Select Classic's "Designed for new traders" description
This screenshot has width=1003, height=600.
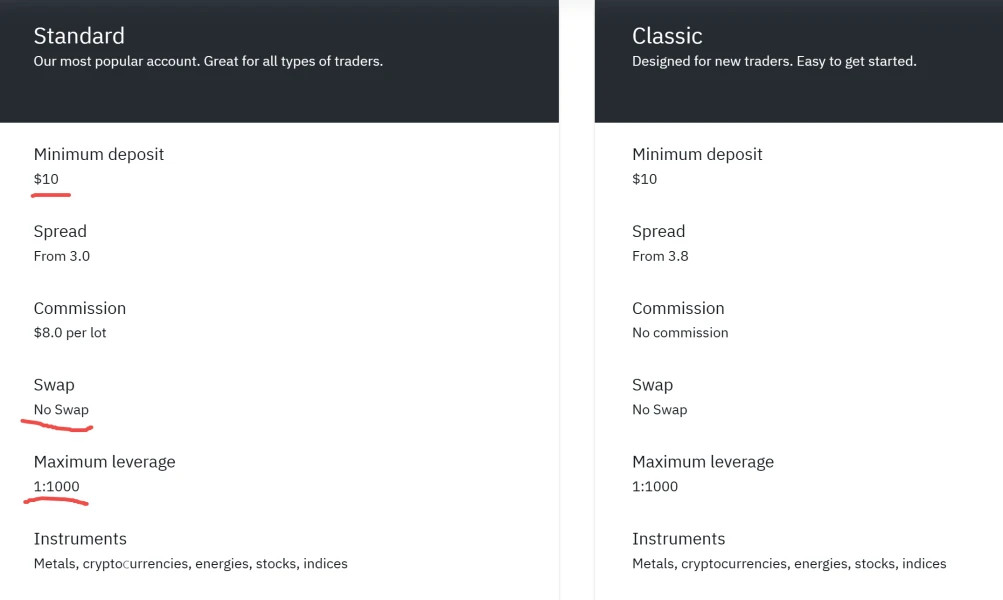(774, 61)
